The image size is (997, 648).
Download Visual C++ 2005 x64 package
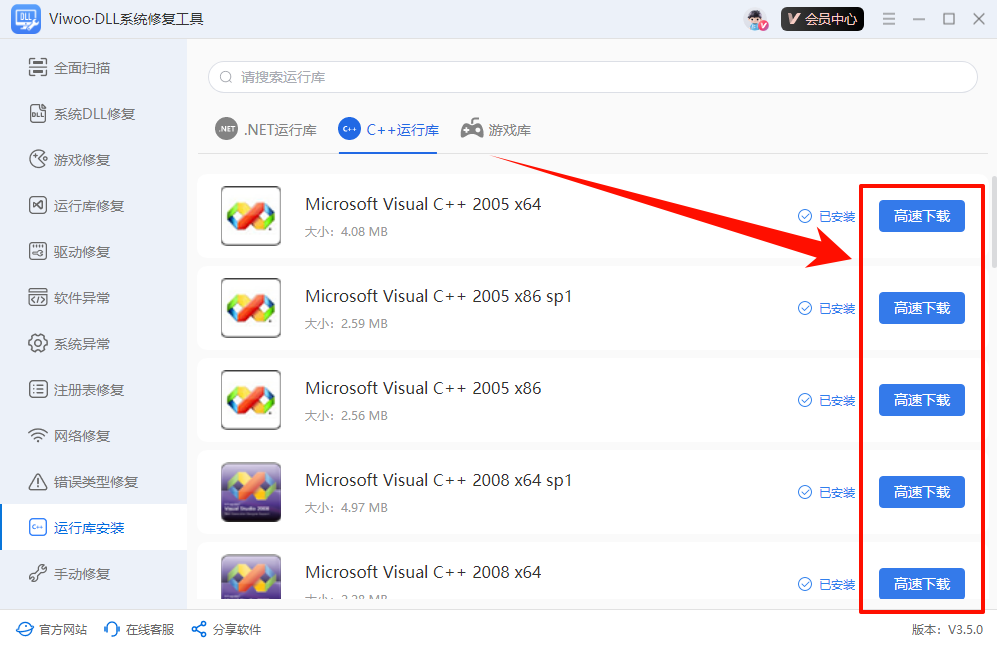921,216
